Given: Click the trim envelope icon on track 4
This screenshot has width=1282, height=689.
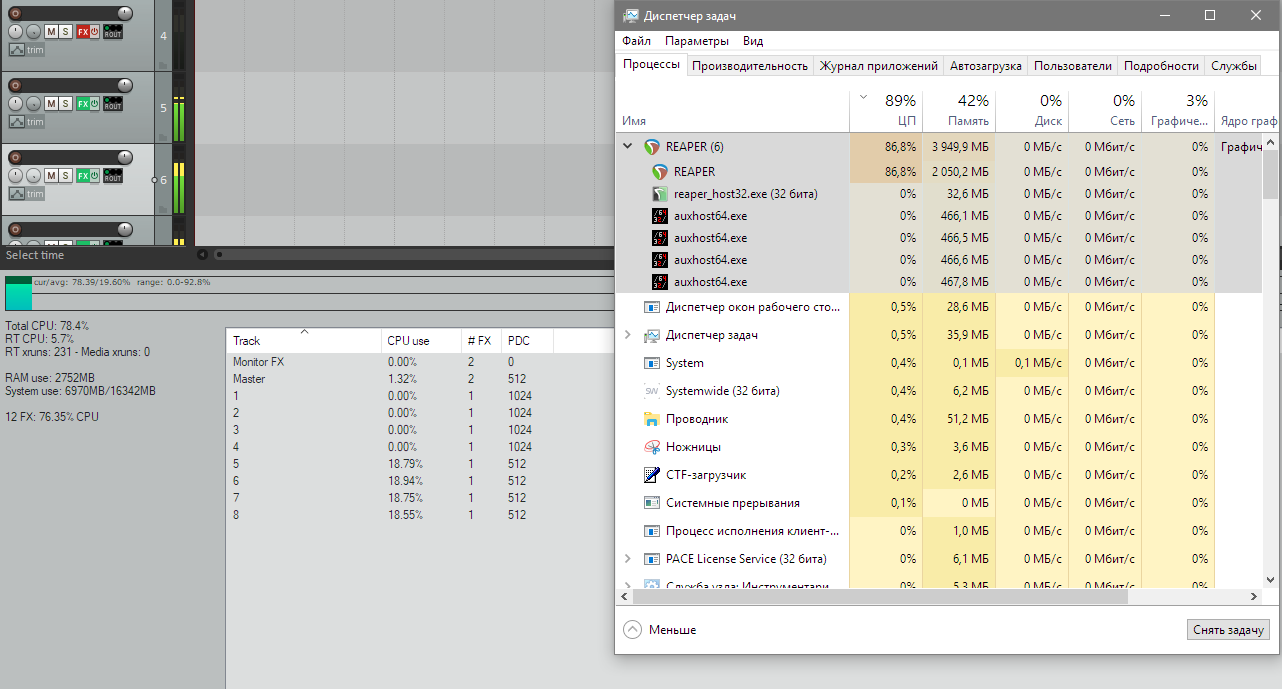Looking at the screenshot, I should point(17,50).
